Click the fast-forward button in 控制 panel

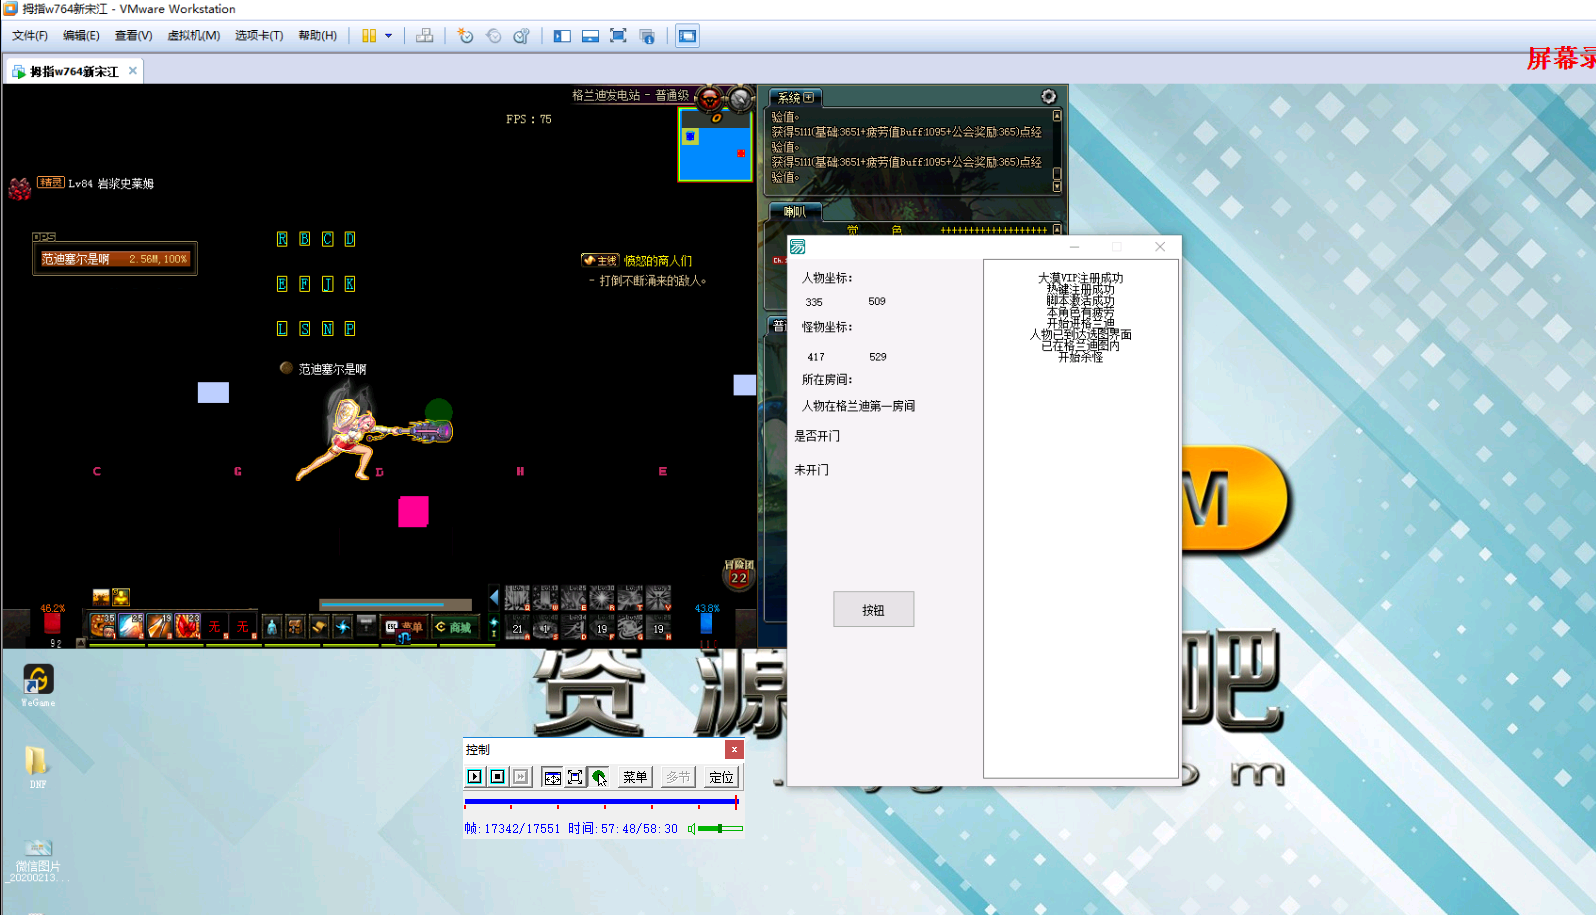click(521, 777)
